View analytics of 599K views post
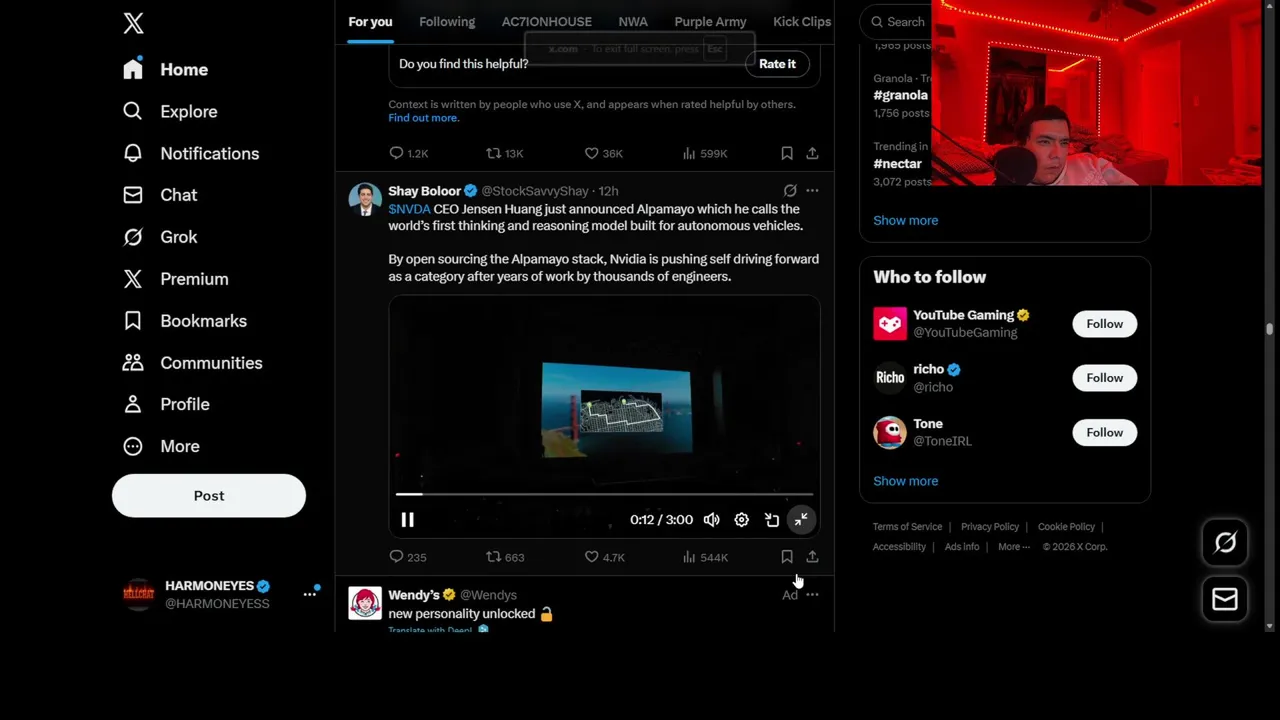Image resolution: width=1280 pixels, height=720 pixels. click(704, 153)
